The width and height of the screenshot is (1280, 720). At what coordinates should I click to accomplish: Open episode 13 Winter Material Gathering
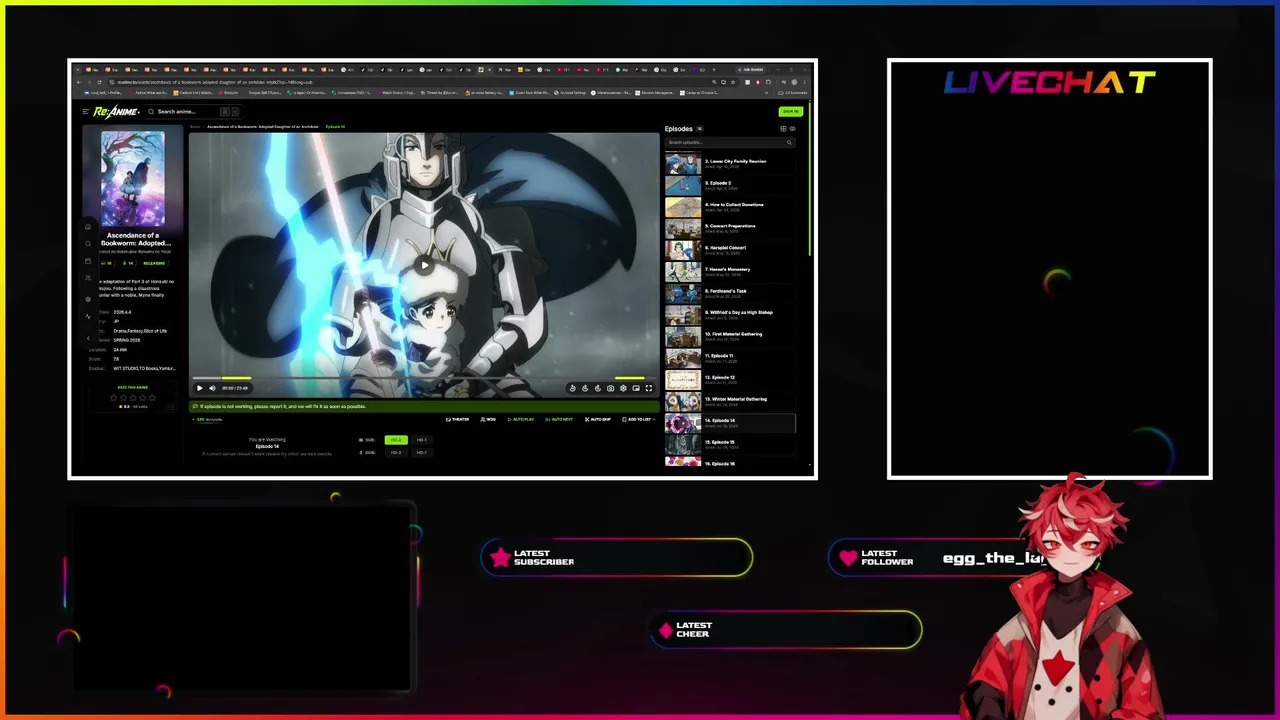730,401
